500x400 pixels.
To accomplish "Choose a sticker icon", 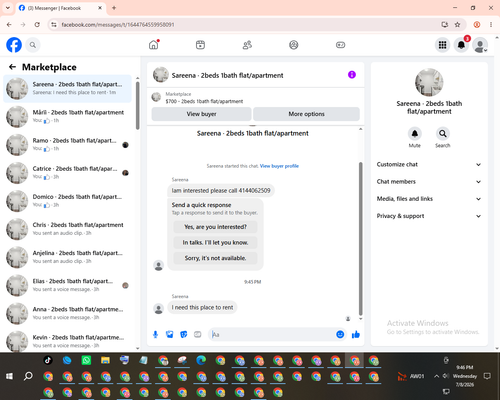I will click(x=184, y=334).
